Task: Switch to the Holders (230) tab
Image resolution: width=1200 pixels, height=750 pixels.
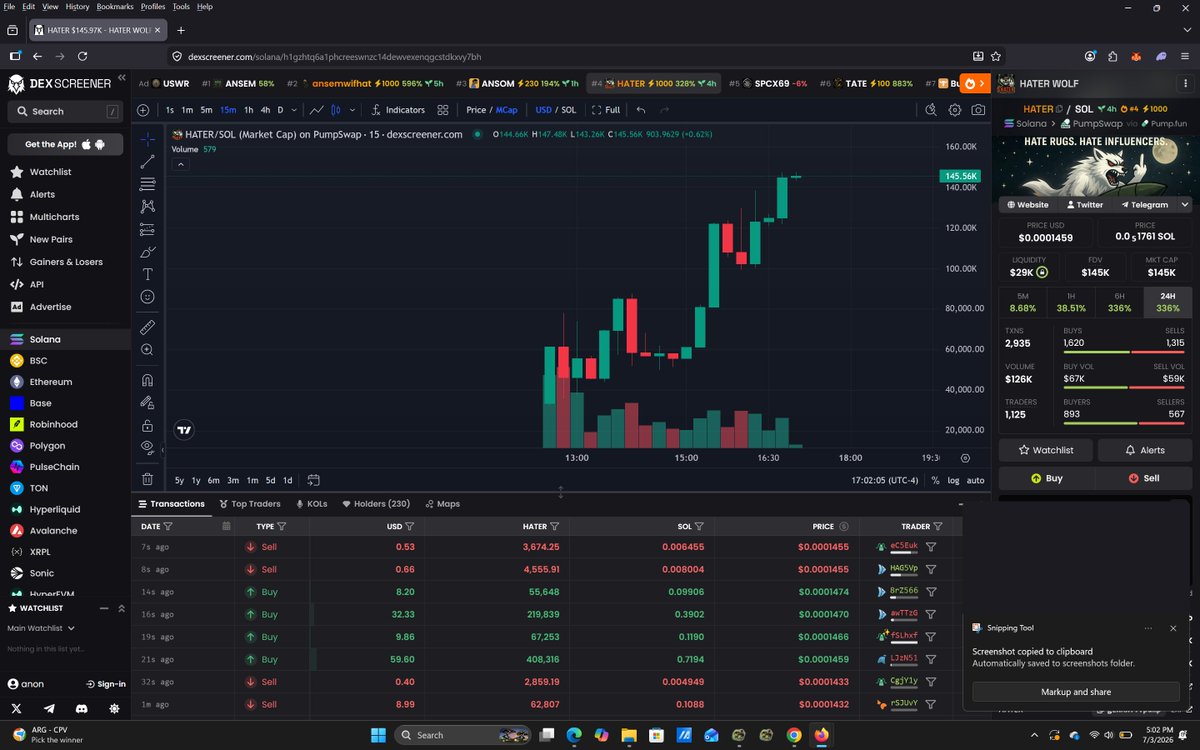Action: click(376, 504)
